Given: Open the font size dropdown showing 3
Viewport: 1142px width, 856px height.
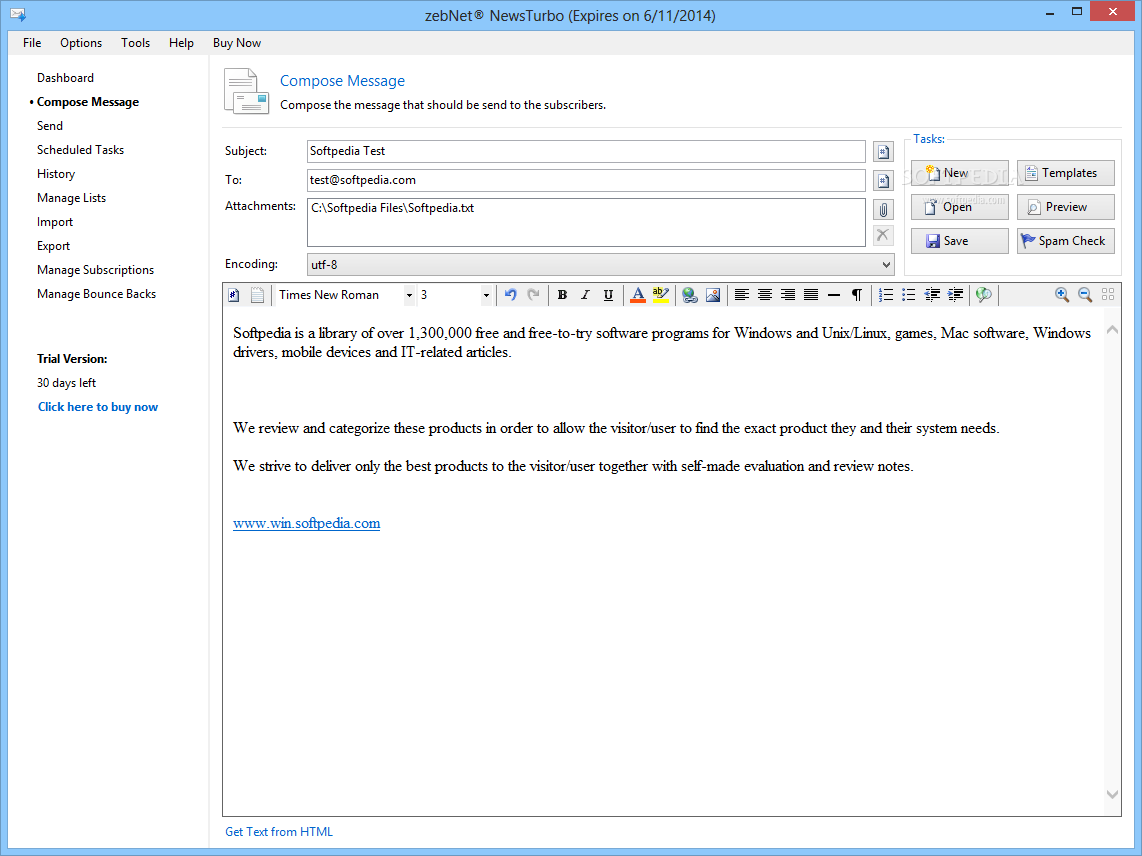Looking at the screenshot, I should [486, 295].
